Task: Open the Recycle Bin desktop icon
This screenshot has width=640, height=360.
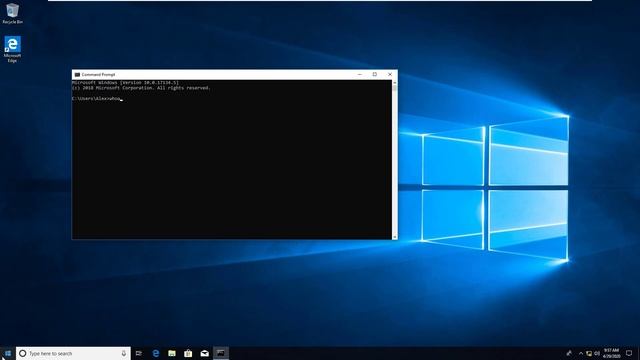Action: (12, 13)
